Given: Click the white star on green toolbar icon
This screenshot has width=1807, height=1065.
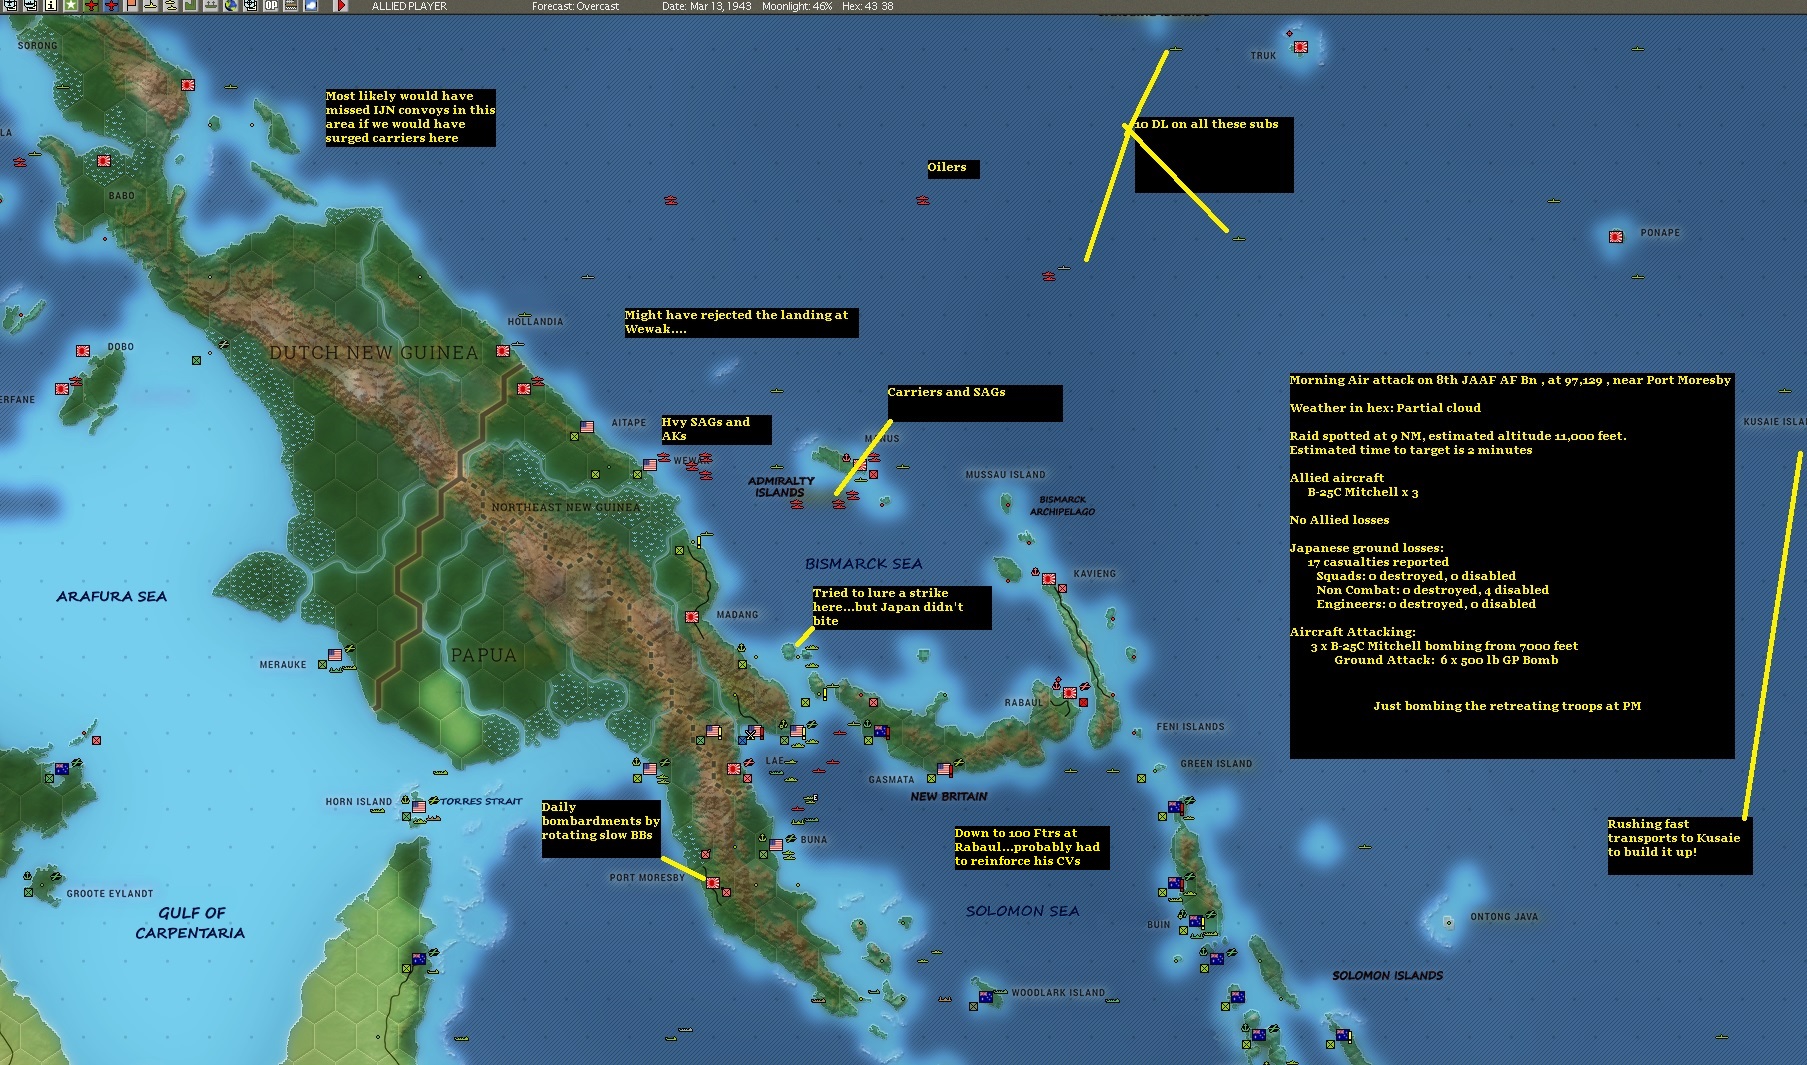Looking at the screenshot, I should (x=72, y=6).
